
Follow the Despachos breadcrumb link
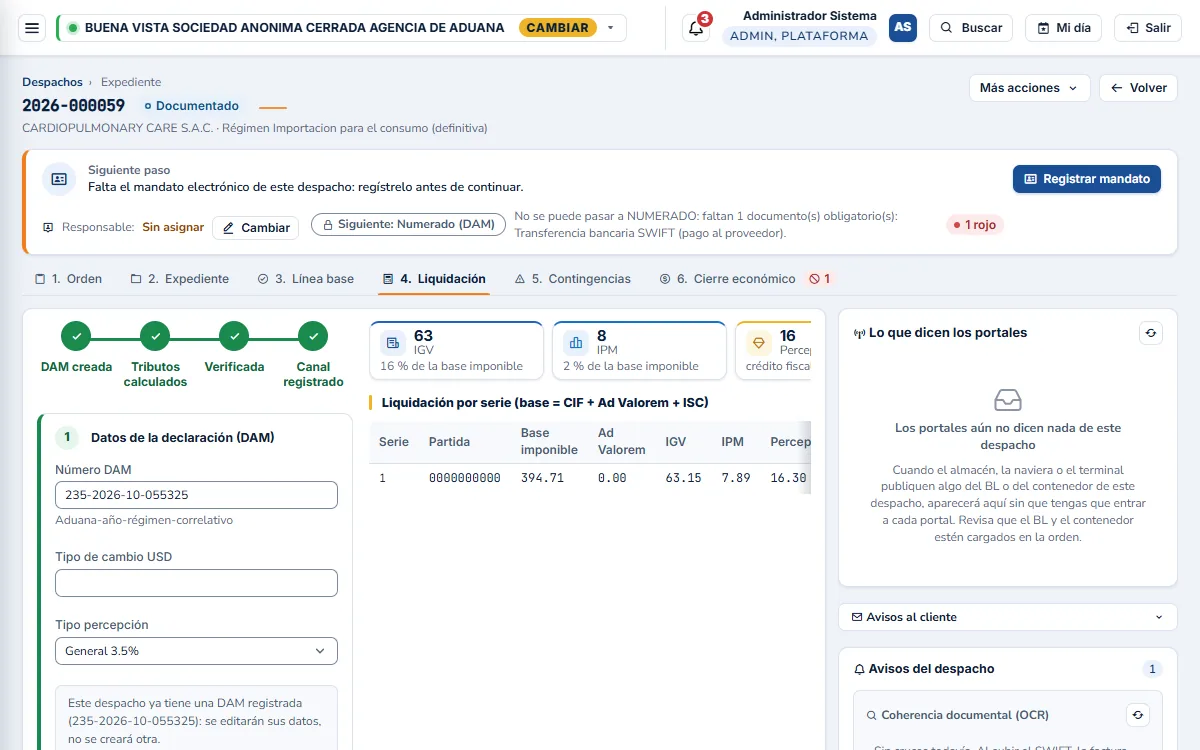click(x=52, y=82)
